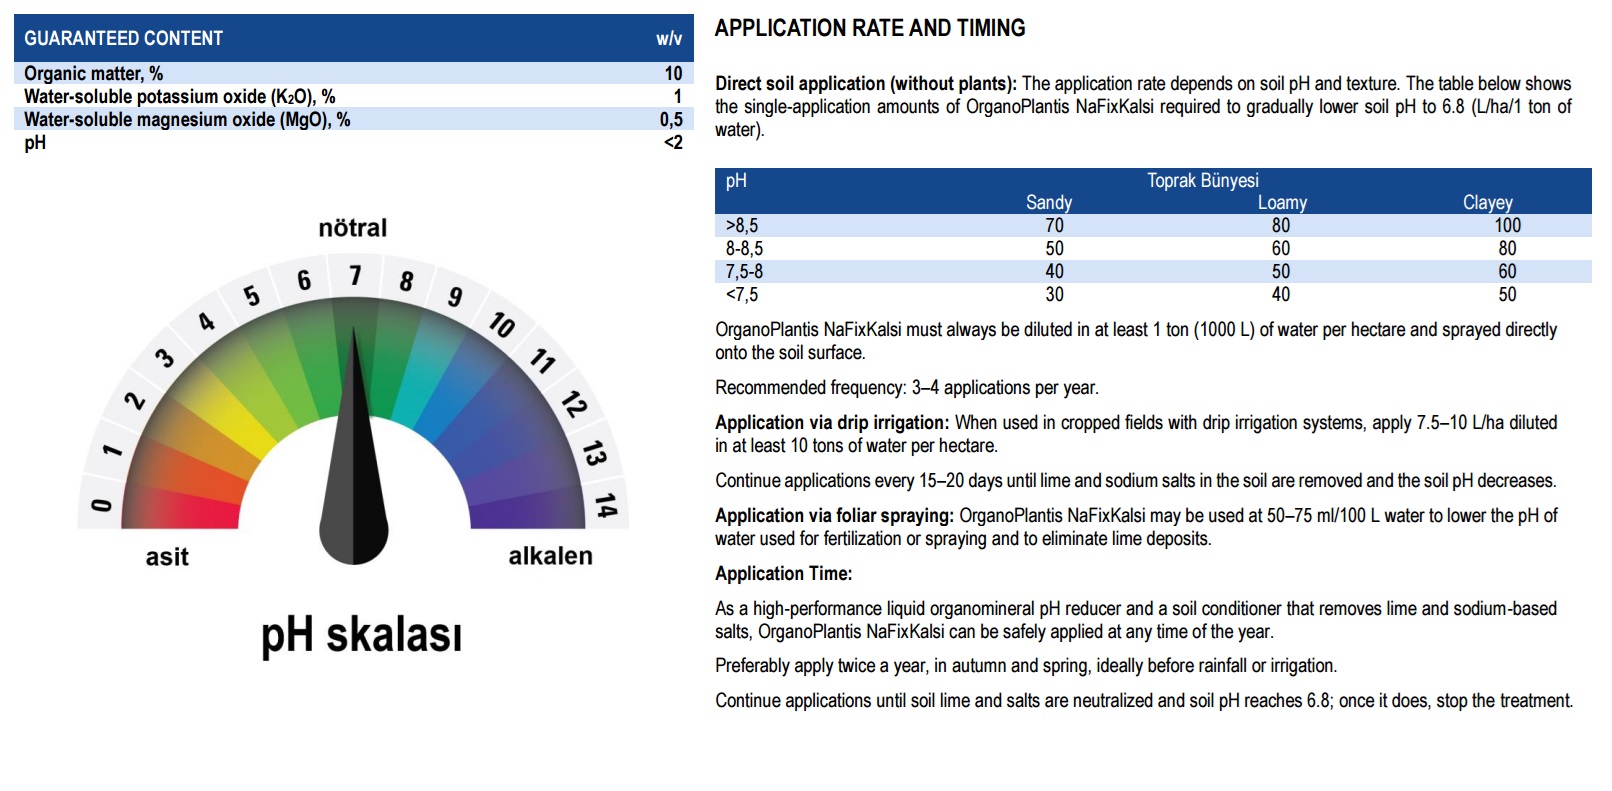The width and height of the screenshot is (1612, 791).
Task: Select the 'Organic matter, %' row
Action: coord(93,74)
